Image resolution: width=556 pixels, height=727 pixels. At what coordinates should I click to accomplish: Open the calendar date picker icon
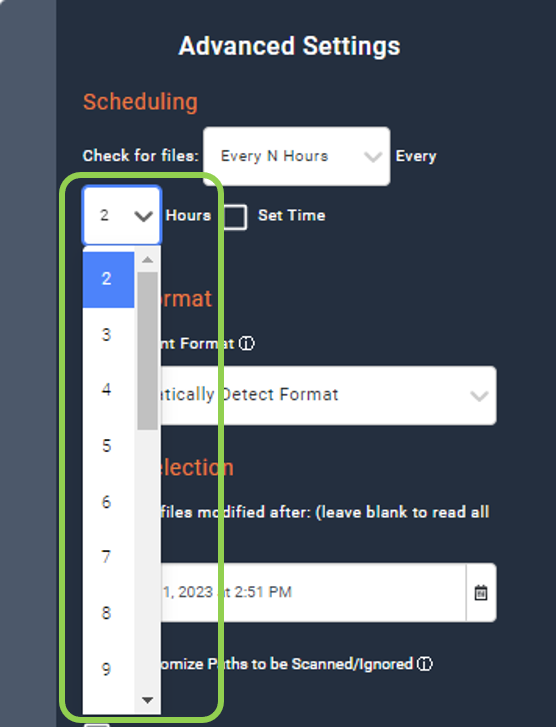pyautogui.click(x=481, y=593)
